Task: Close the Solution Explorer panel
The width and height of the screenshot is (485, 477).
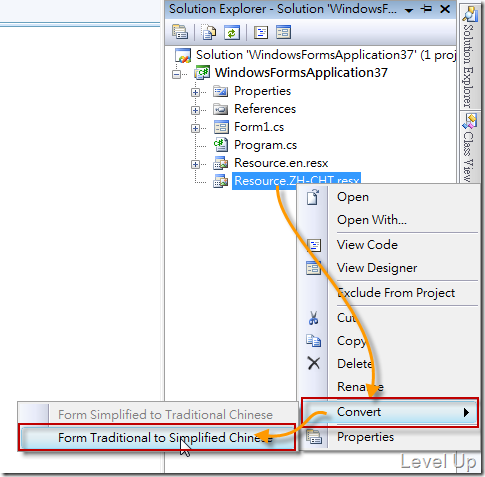Action: 445,9
